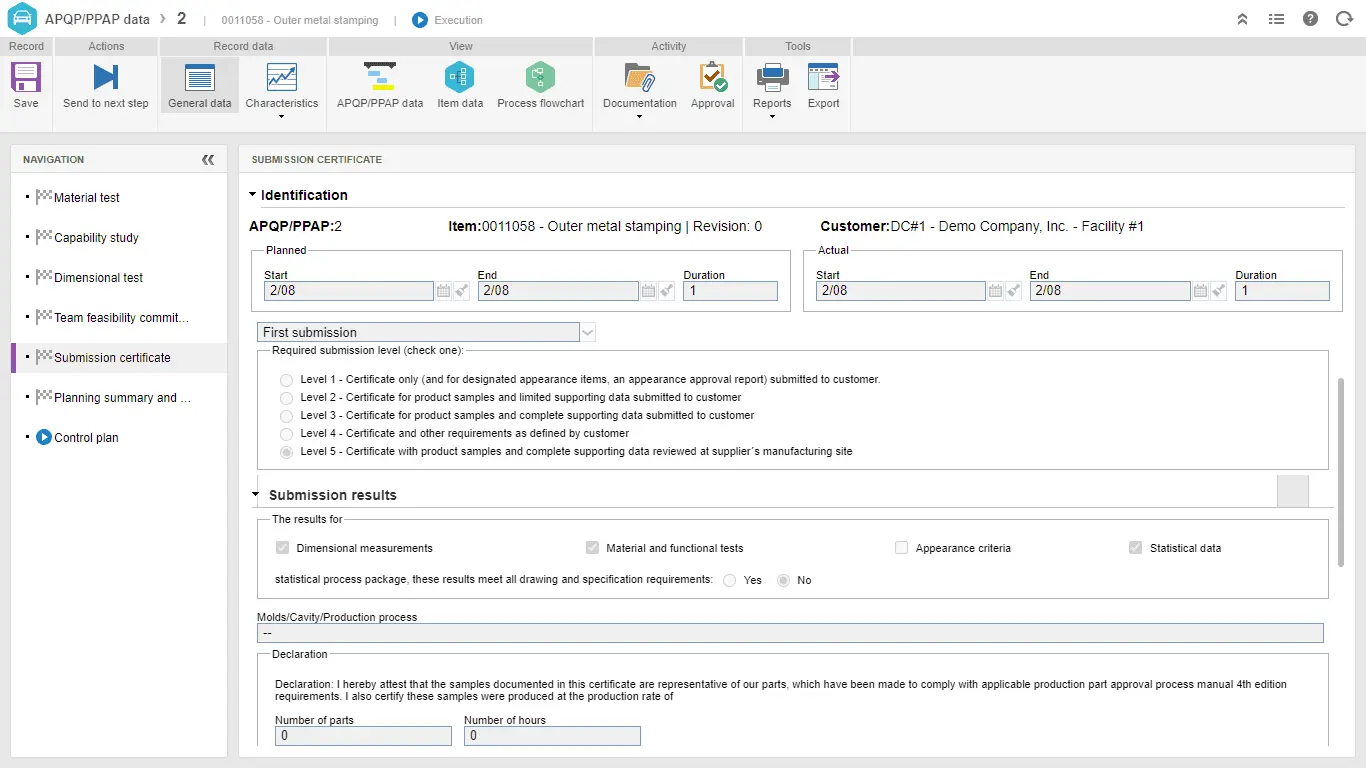Click the General data button
The height and width of the screenshot is (768, 1366).
pos(200,85)
